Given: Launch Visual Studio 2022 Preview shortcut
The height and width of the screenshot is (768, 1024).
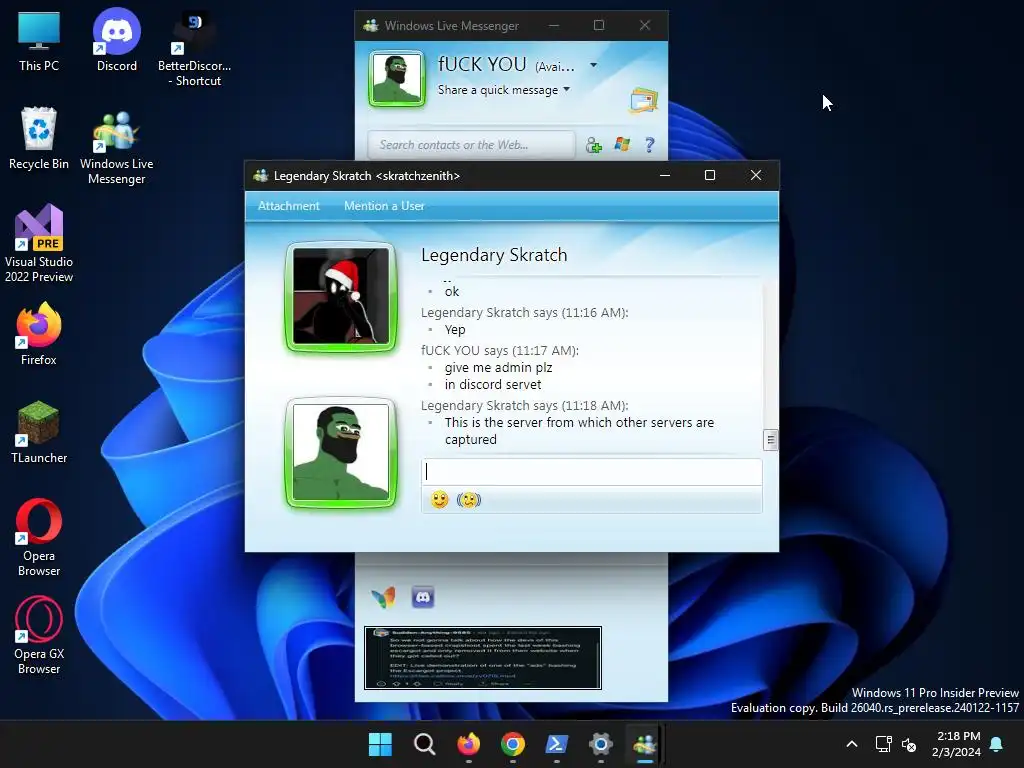Looking at the screenshot, I should (39, 243).
